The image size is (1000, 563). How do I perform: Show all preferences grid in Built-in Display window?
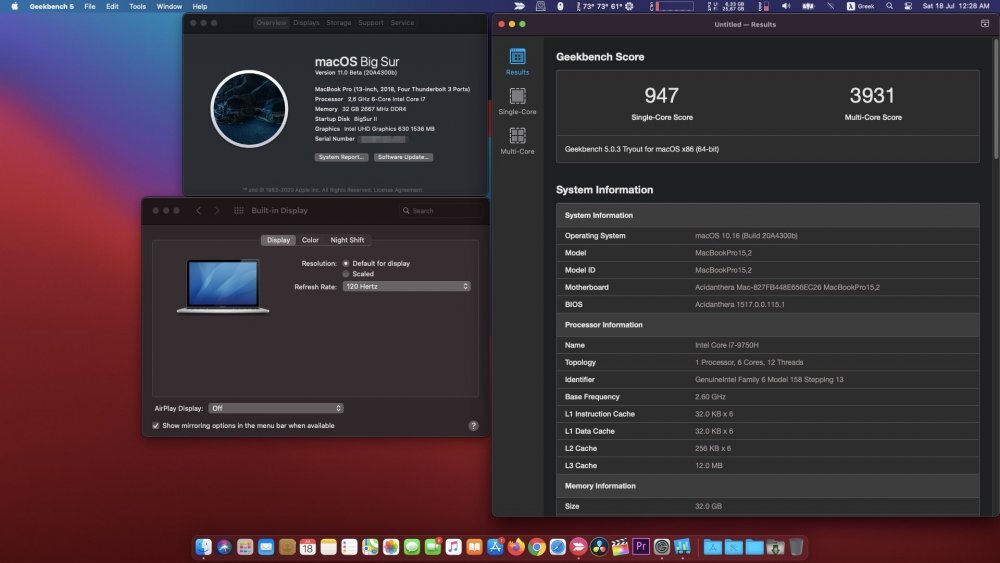[x=239, y=210]
